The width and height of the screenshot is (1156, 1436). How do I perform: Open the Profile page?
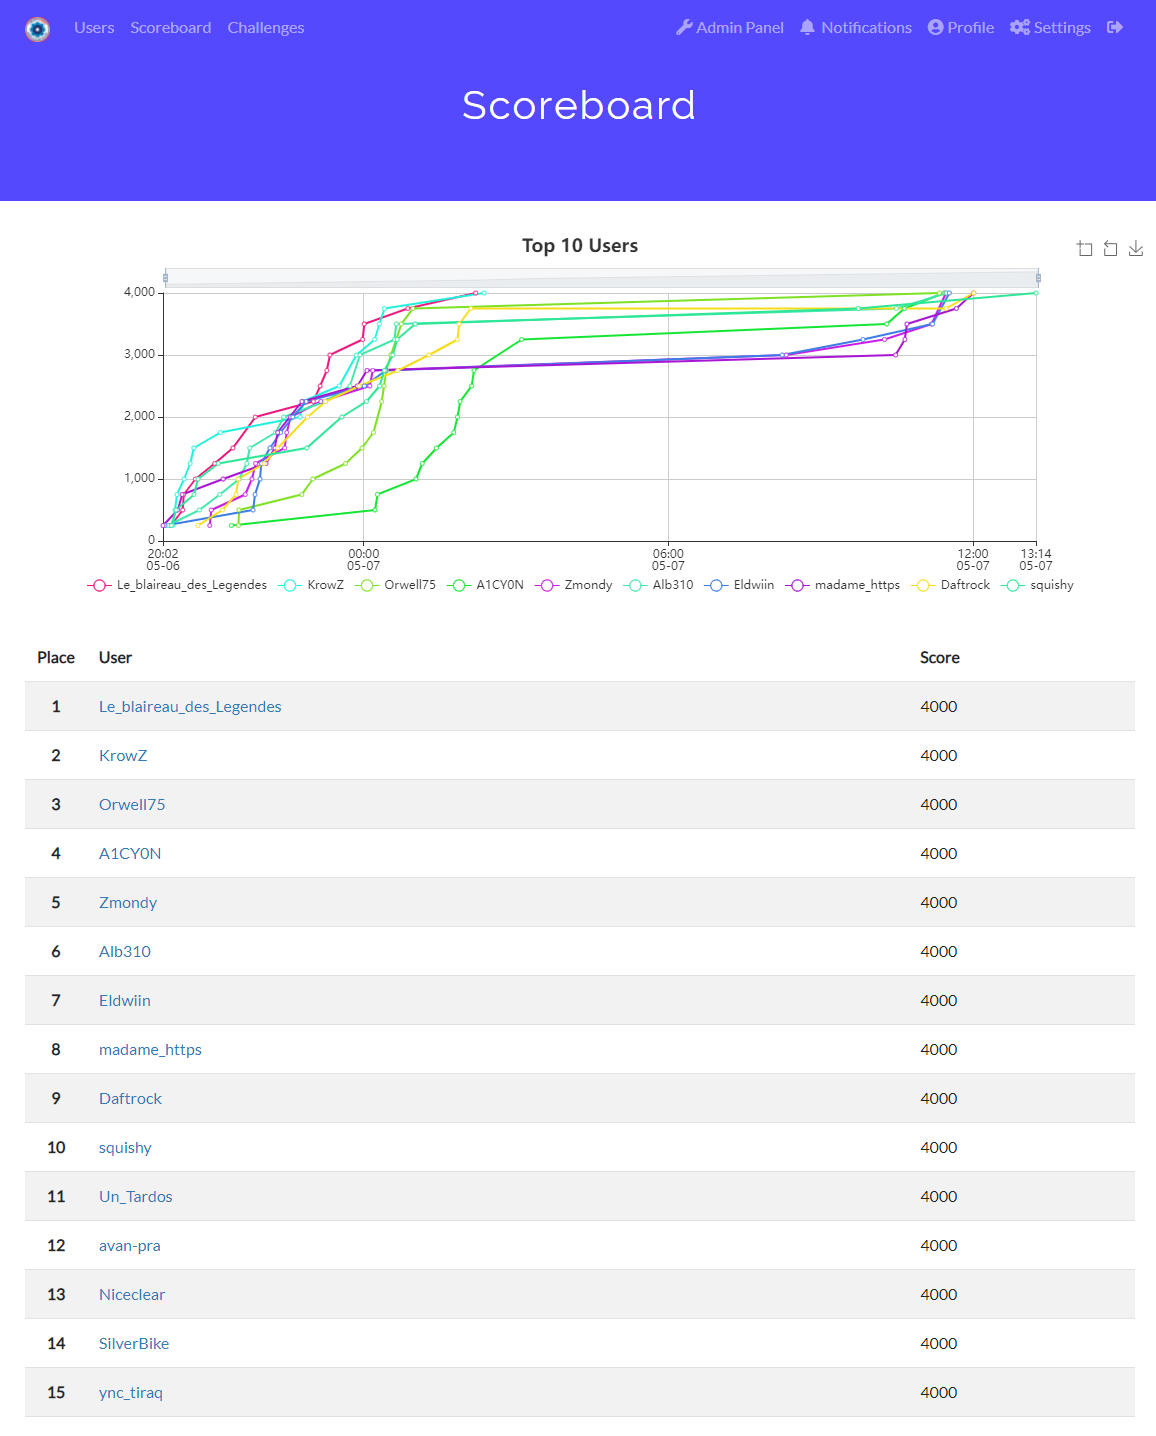(961, 28)
